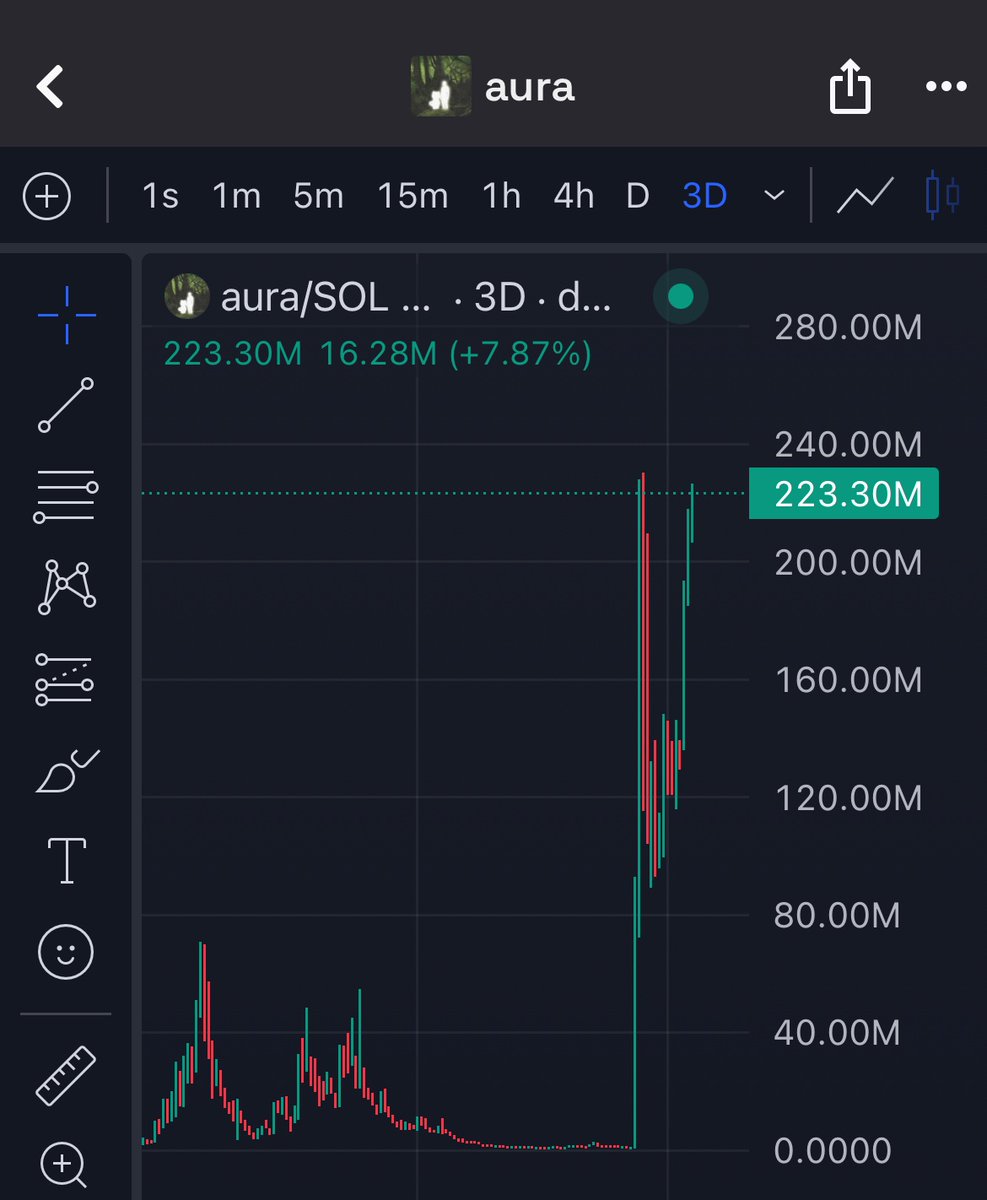Tap the 240.00M price axis label

click(x=848, y=444)
